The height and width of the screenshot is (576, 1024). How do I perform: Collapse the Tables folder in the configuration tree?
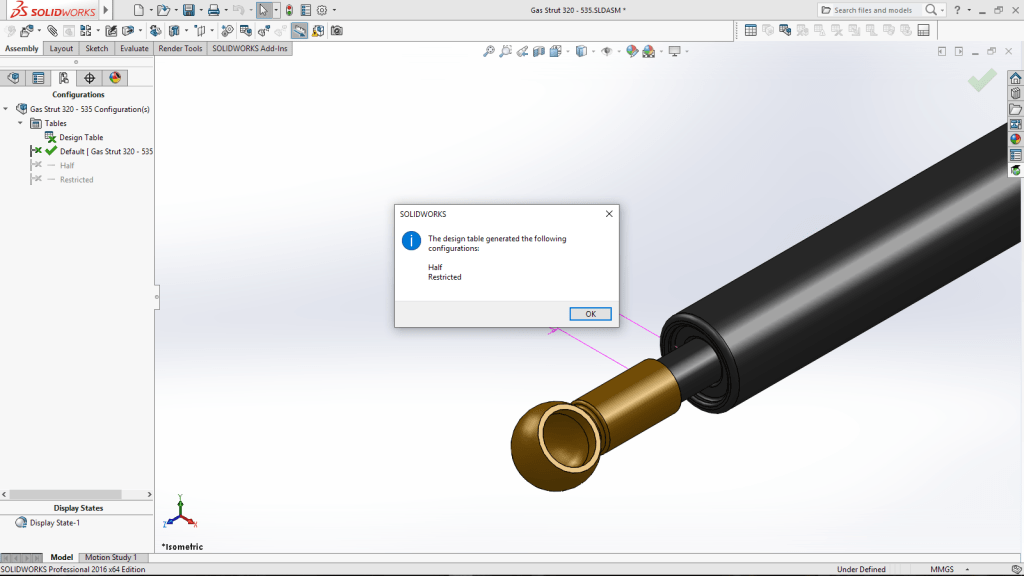pyautogui.click(x=20, y=123)
